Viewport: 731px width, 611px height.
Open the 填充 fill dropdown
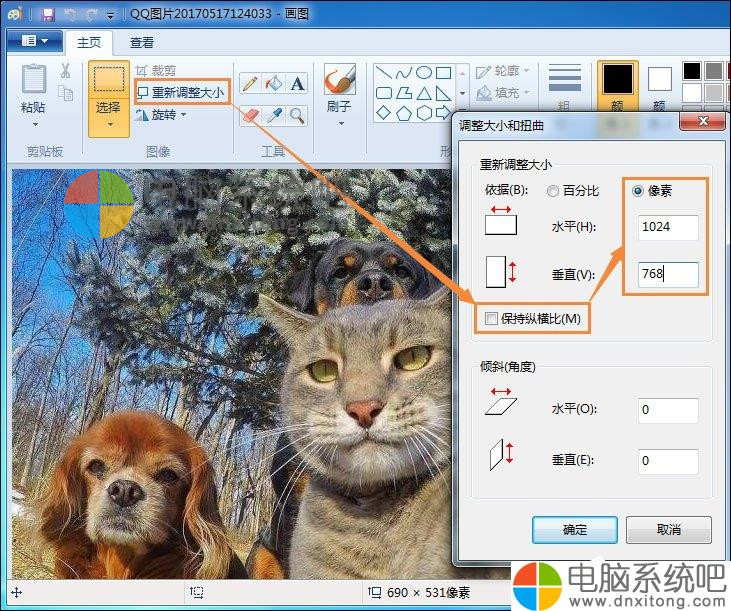pos(503,93)
